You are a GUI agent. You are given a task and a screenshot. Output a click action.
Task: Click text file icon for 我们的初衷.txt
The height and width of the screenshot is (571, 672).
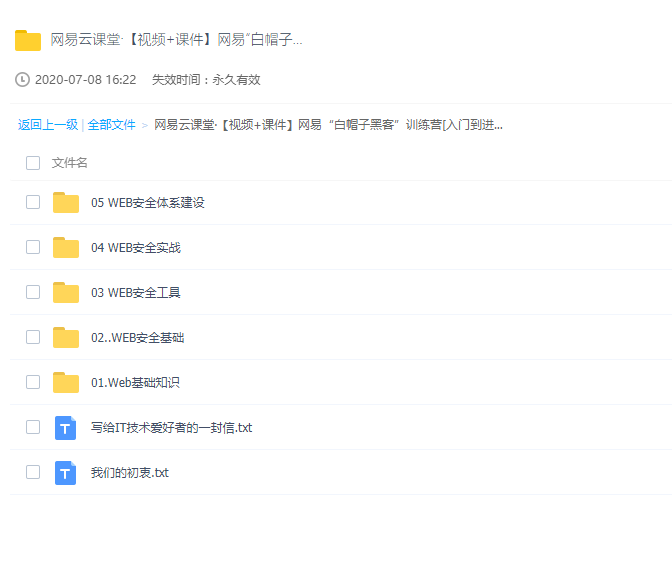(x=66, y=473)
